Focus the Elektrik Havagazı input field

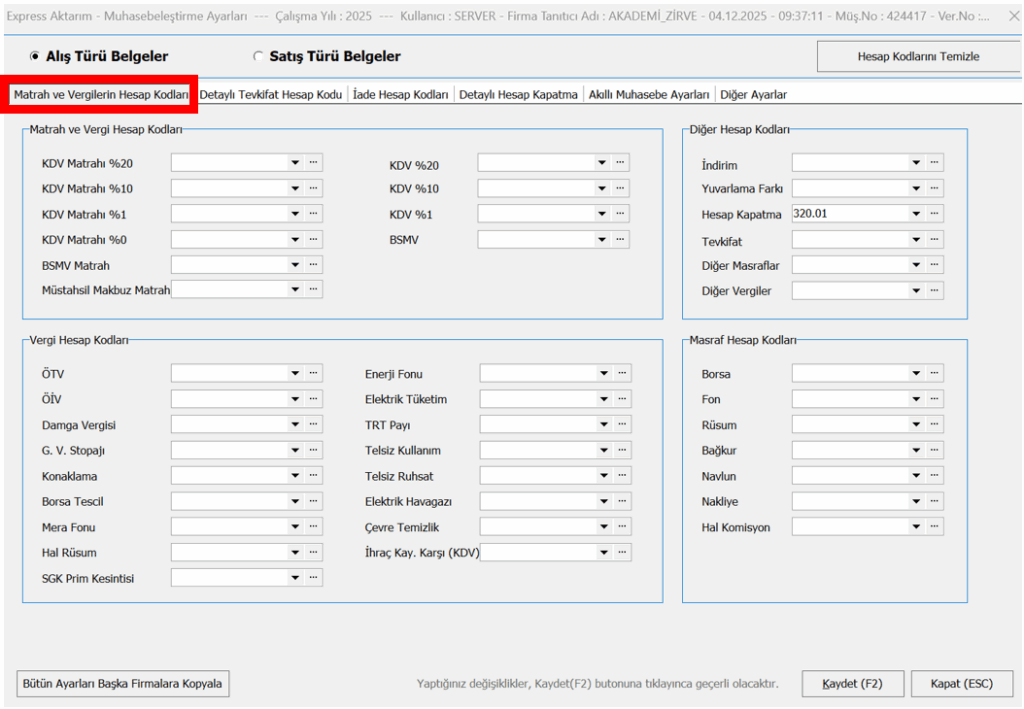pos(538,501)
